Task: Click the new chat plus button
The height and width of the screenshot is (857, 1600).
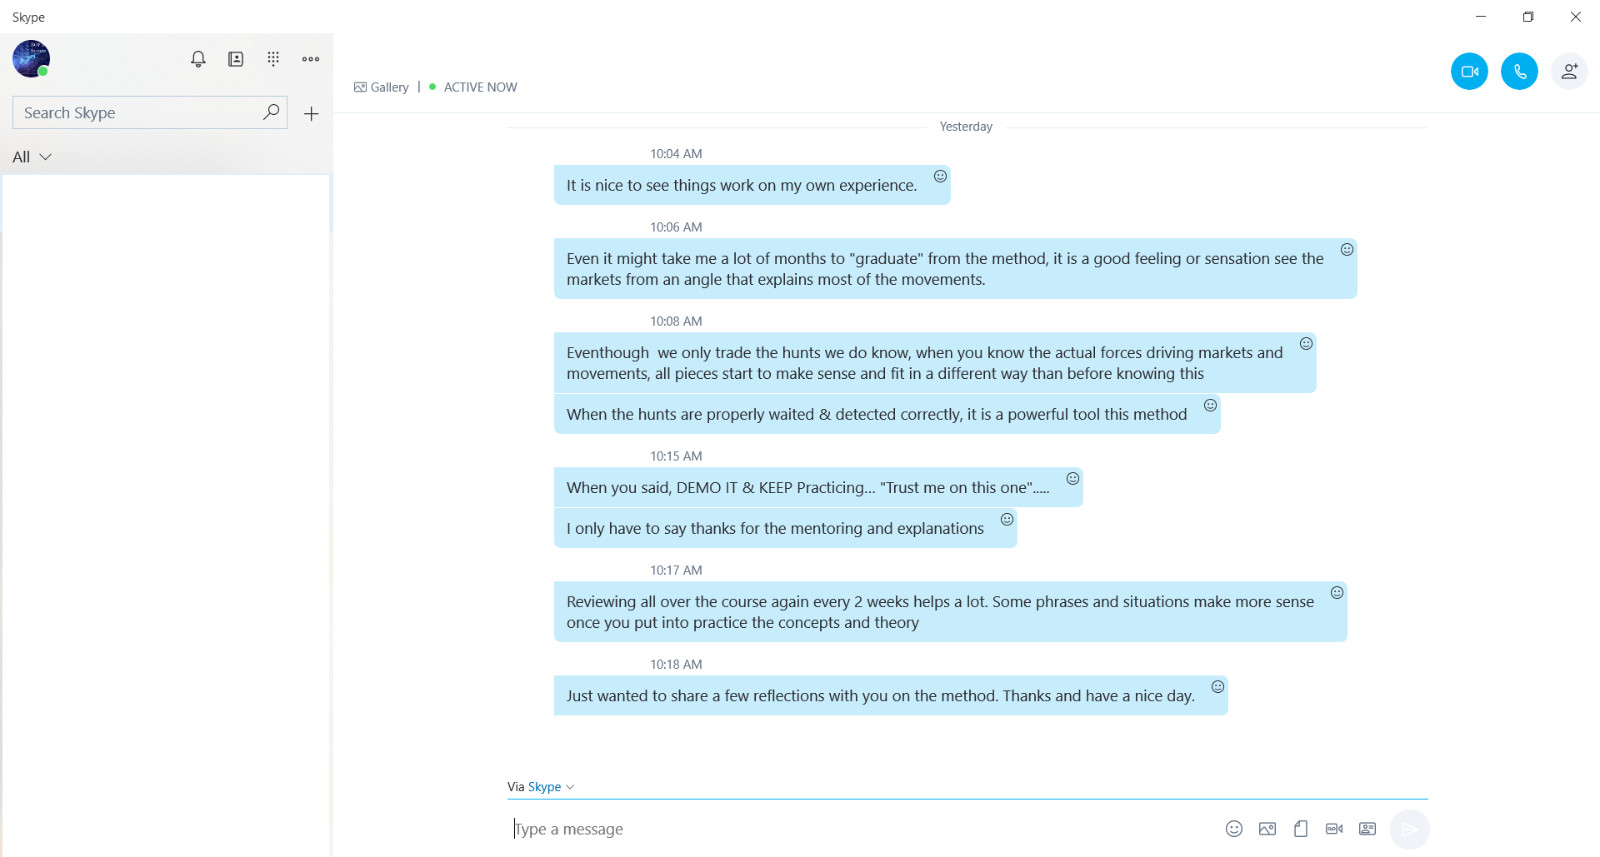Action: pos(311,113)
